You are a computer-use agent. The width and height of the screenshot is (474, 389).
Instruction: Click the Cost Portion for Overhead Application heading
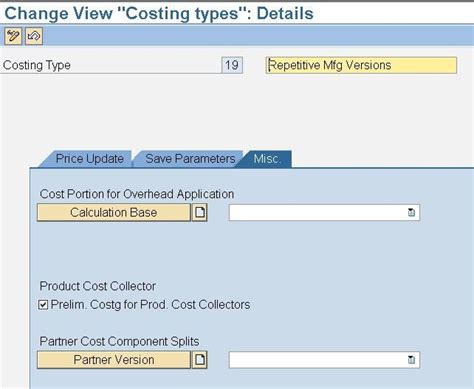click(137, 194)
